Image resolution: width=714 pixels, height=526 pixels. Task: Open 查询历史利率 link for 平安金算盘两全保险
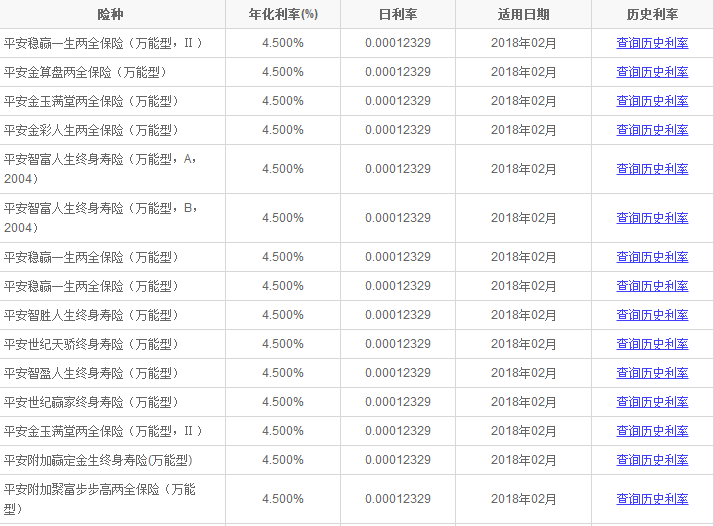pos(652,72)
